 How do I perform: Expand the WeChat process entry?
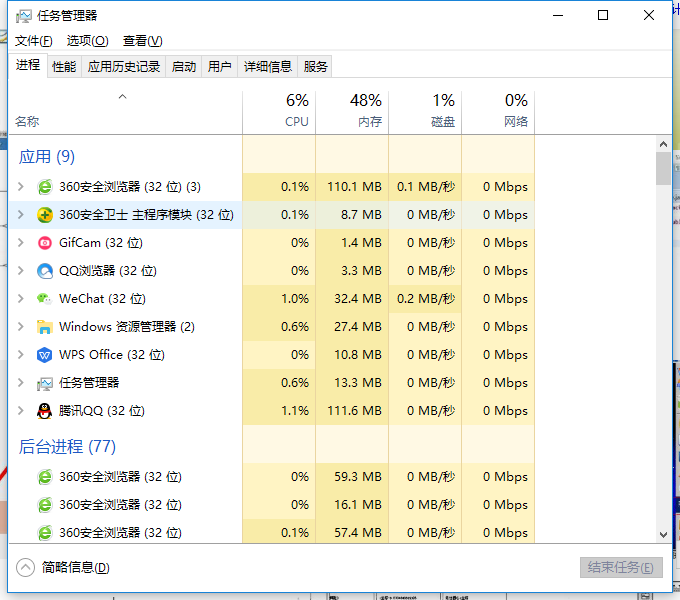click(x=21, y=299)
